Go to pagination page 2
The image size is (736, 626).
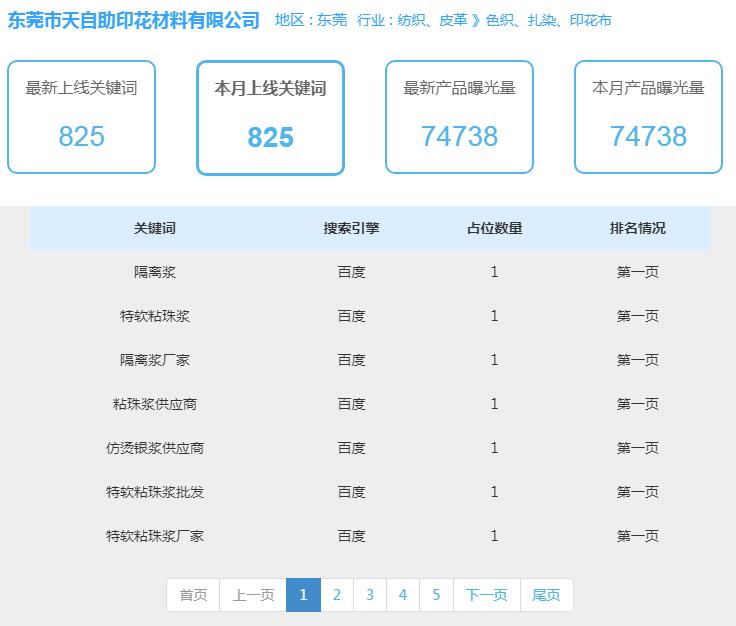tap(337, 595)
